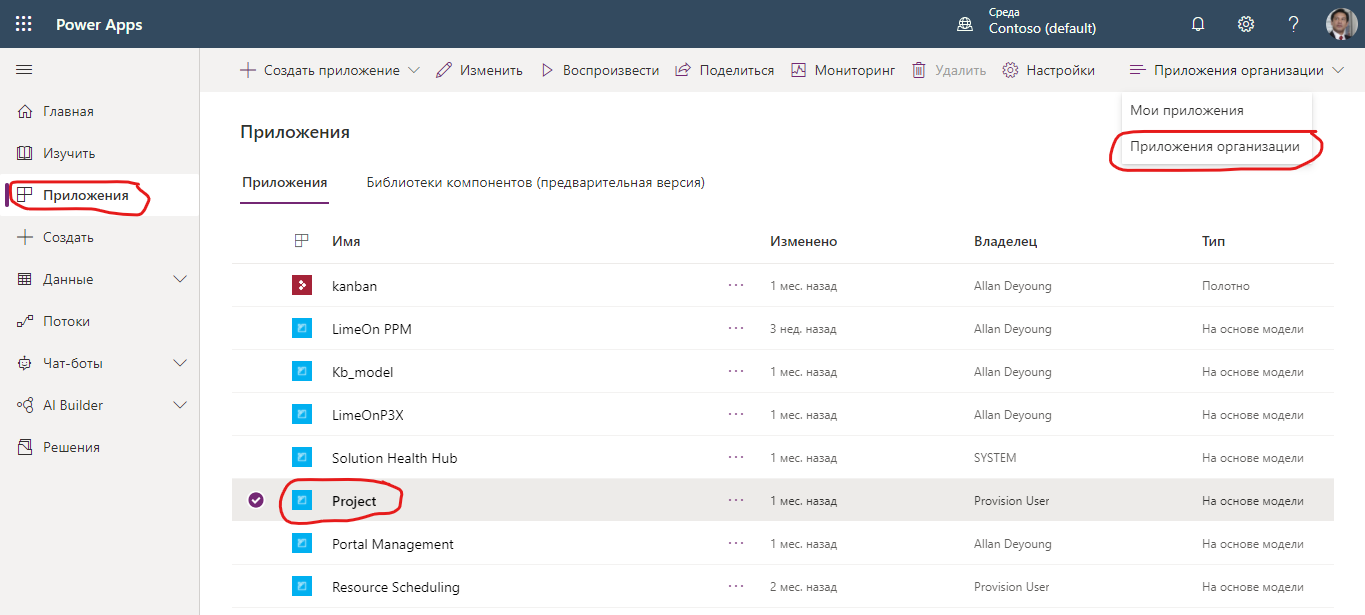
Task: Expand the Данные section in sidebar
Action: click(180, 279)
